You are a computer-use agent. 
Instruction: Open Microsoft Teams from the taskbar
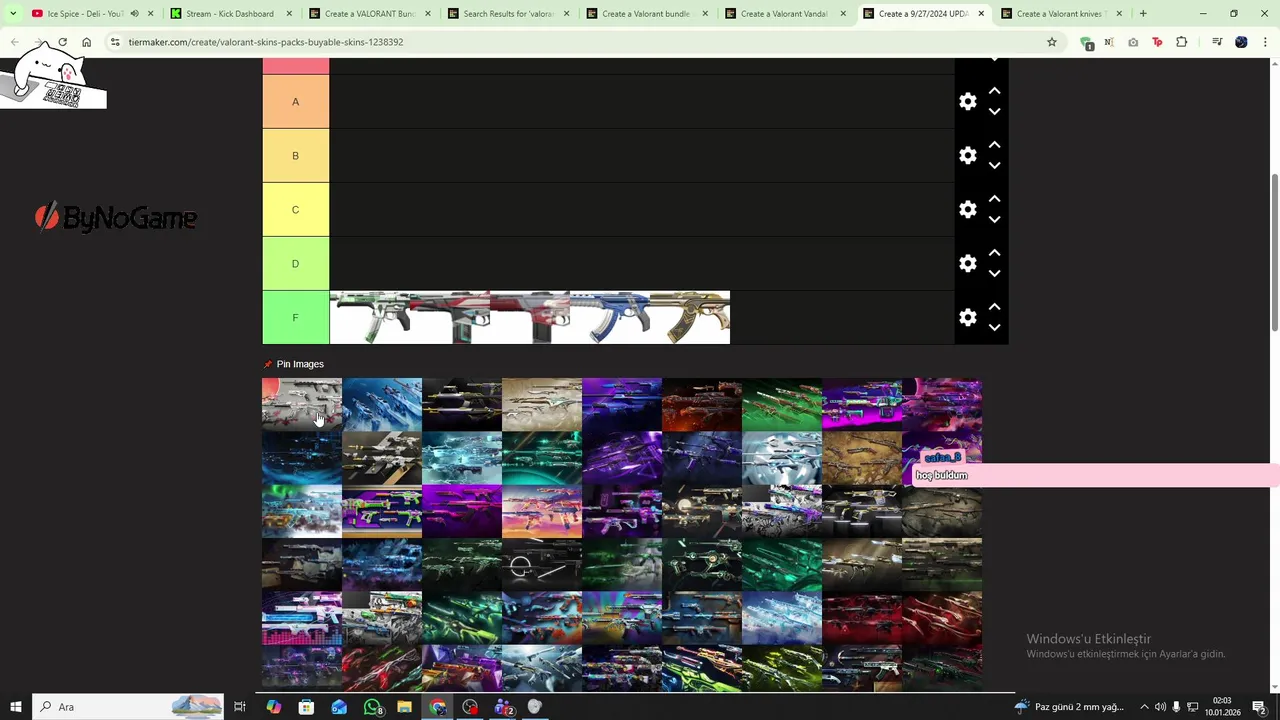503,707
